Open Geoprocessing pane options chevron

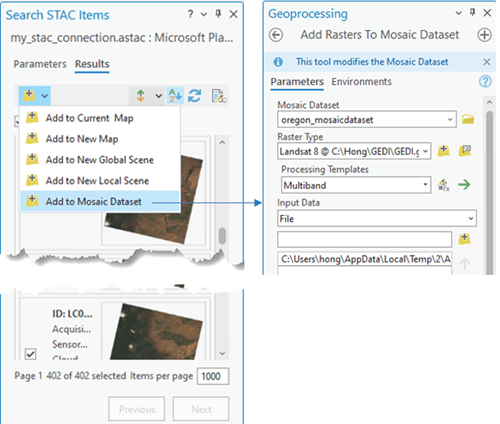click(x=458, y=13)
